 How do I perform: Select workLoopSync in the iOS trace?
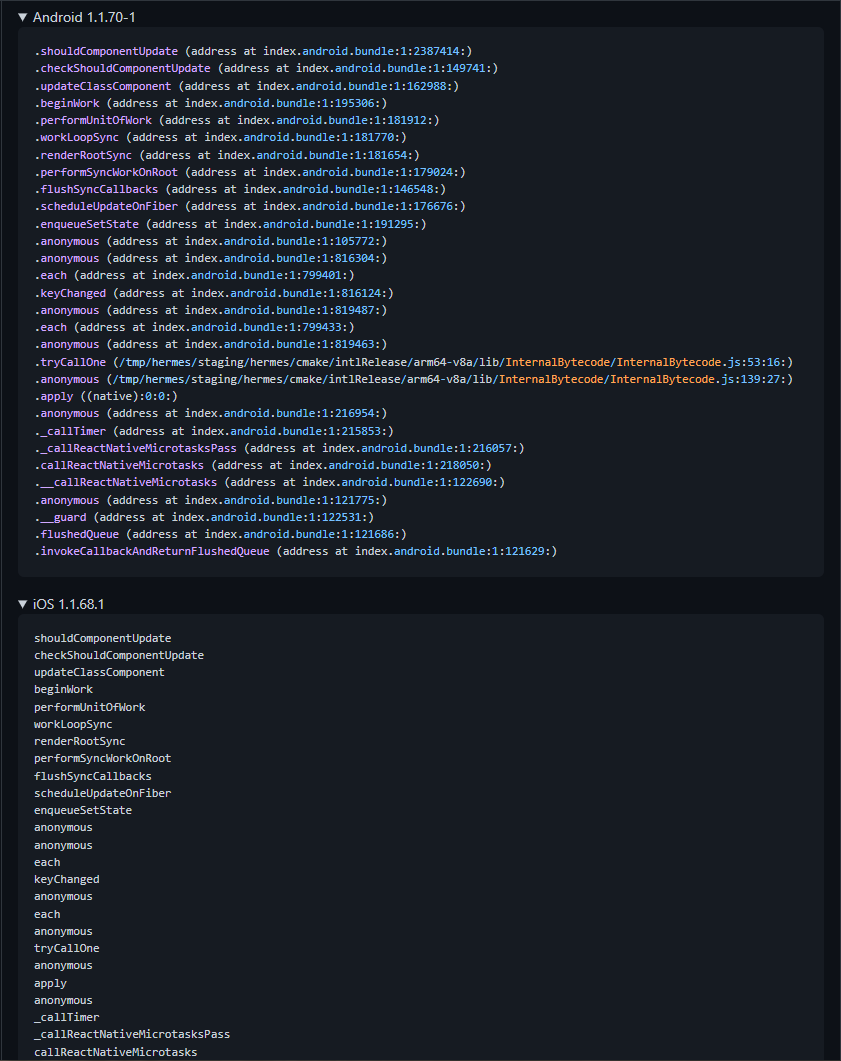(73, 724)
